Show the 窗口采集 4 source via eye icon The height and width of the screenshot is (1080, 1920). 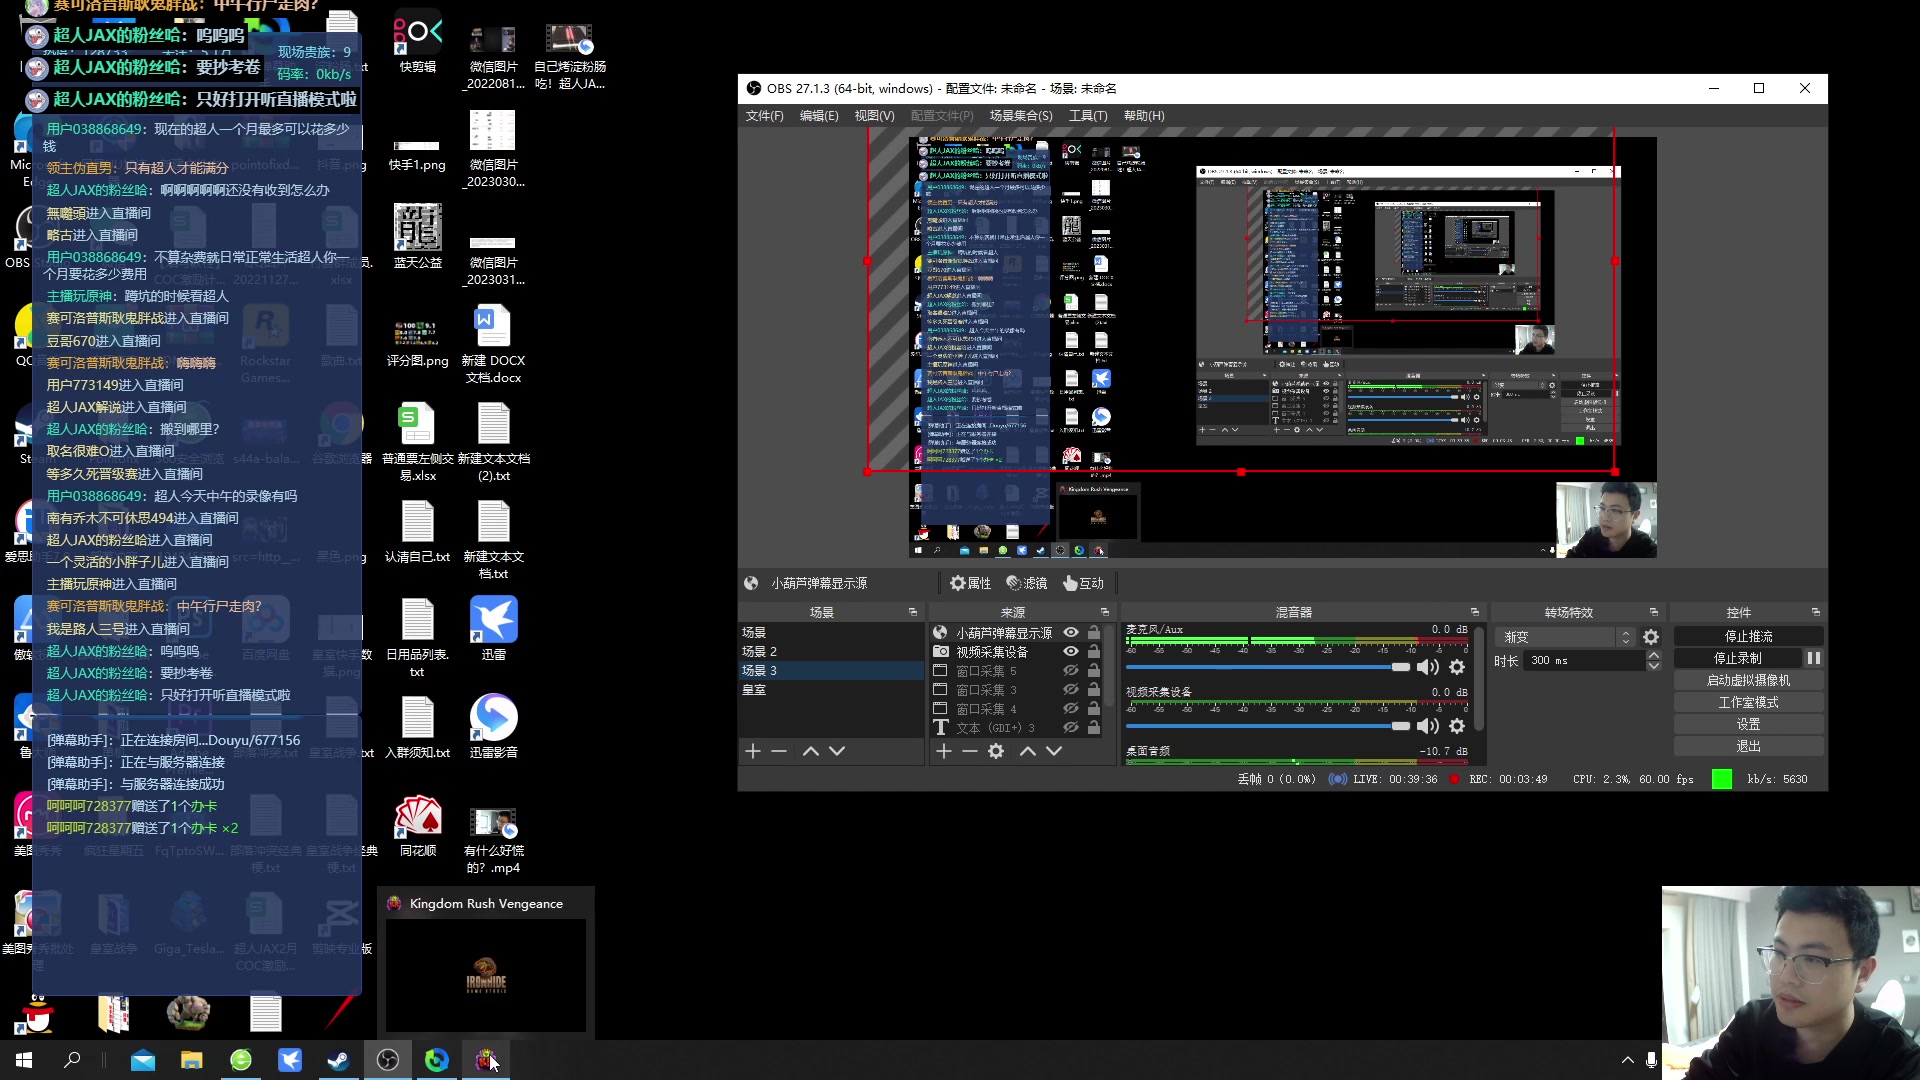pos(1071,709)
